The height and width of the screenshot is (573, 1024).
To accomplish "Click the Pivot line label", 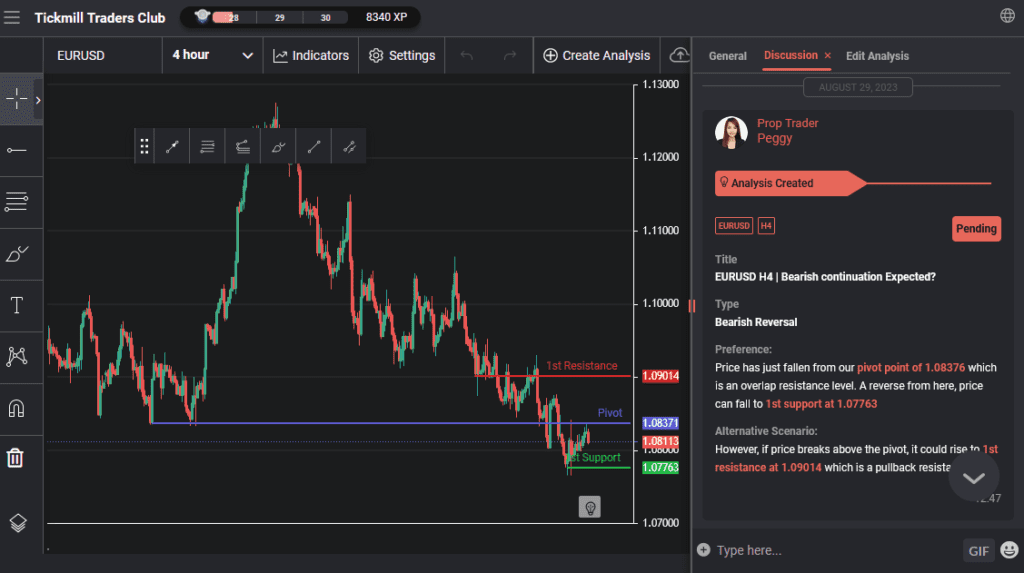I will click(x=610, y=413).
